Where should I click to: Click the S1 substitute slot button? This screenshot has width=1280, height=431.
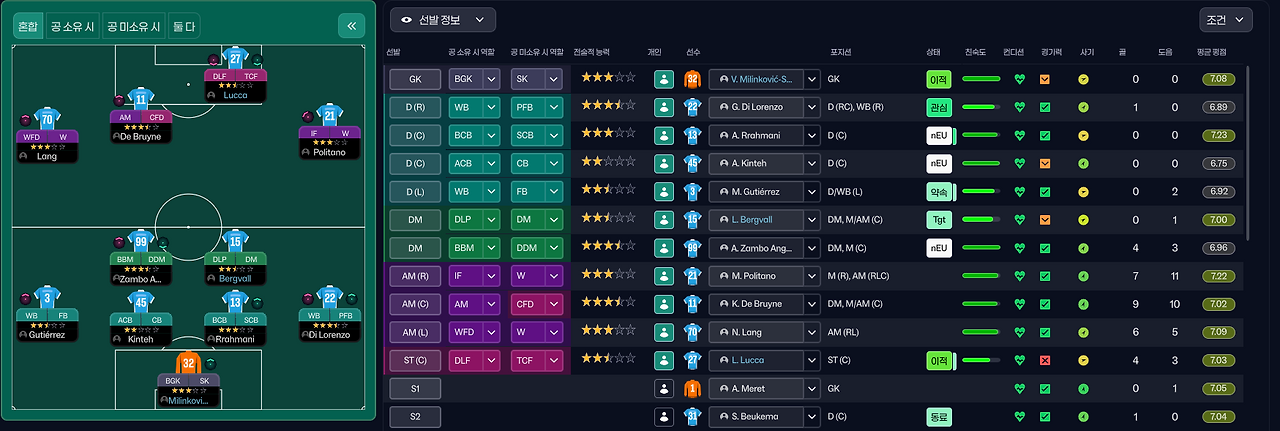(x=414, y=387)
